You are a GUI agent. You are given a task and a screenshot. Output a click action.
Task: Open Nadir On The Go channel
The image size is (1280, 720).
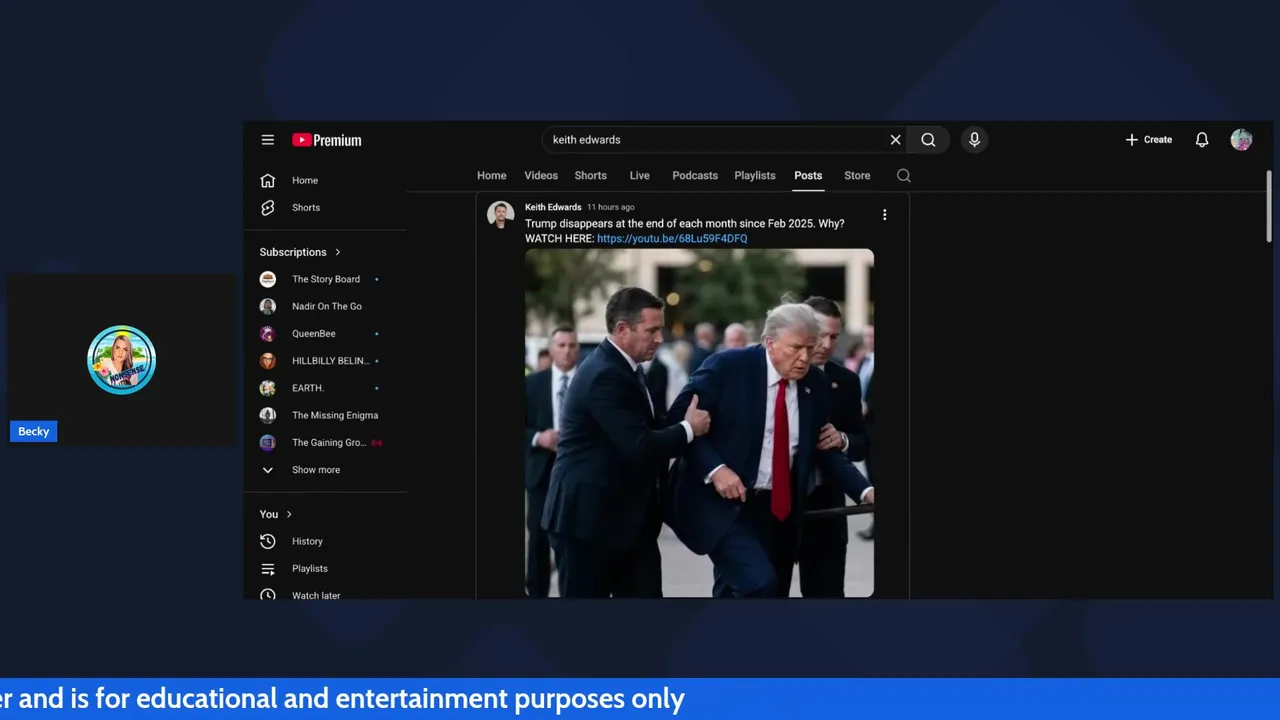(x=326, y=306)
